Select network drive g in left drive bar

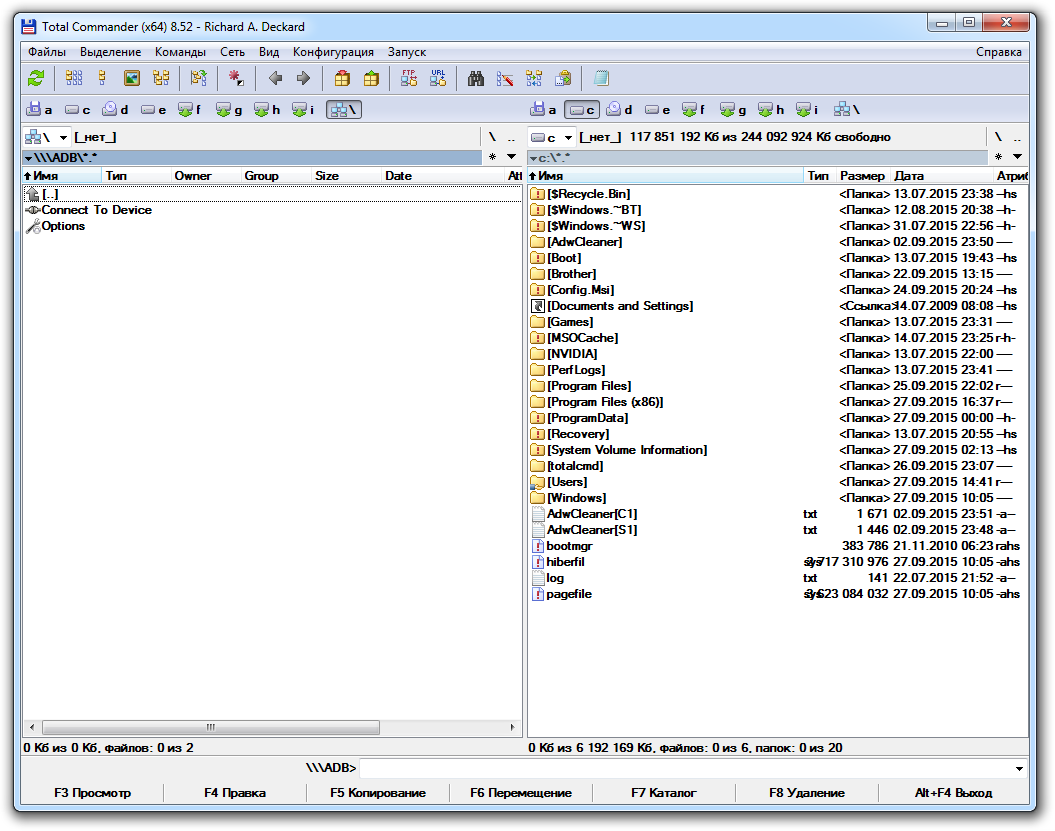tap(229, 110)
